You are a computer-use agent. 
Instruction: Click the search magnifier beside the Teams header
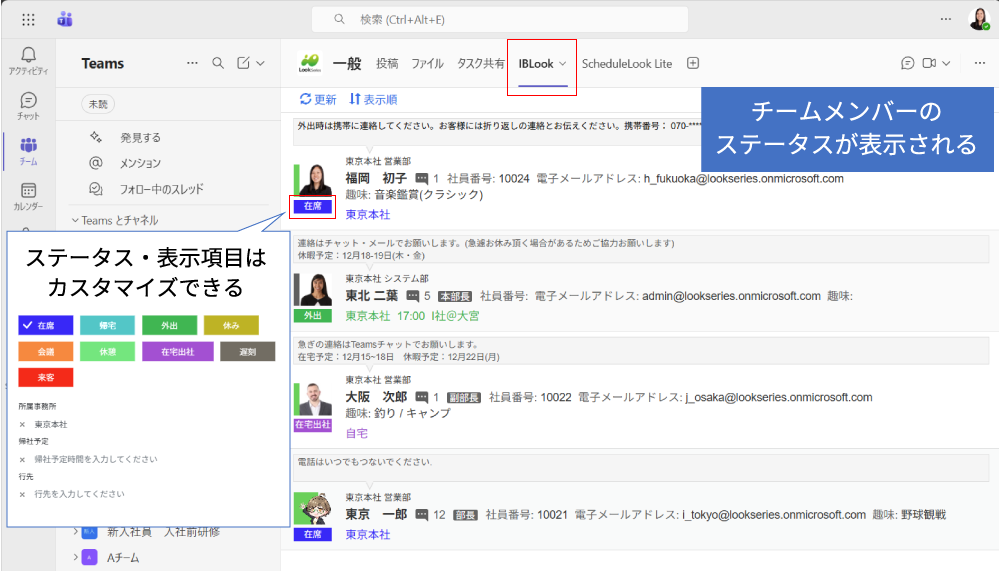tap(218, 63)
